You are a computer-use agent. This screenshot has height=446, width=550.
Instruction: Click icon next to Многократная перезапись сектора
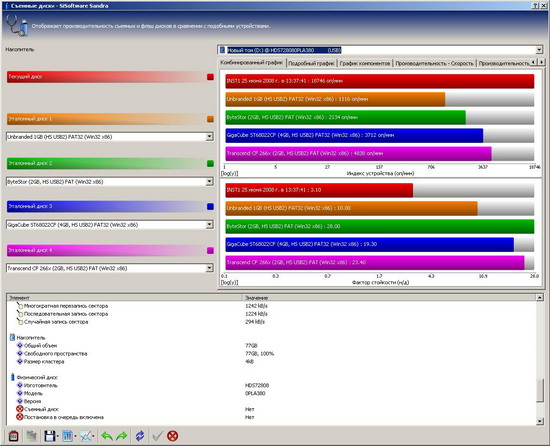click(20, 305)
